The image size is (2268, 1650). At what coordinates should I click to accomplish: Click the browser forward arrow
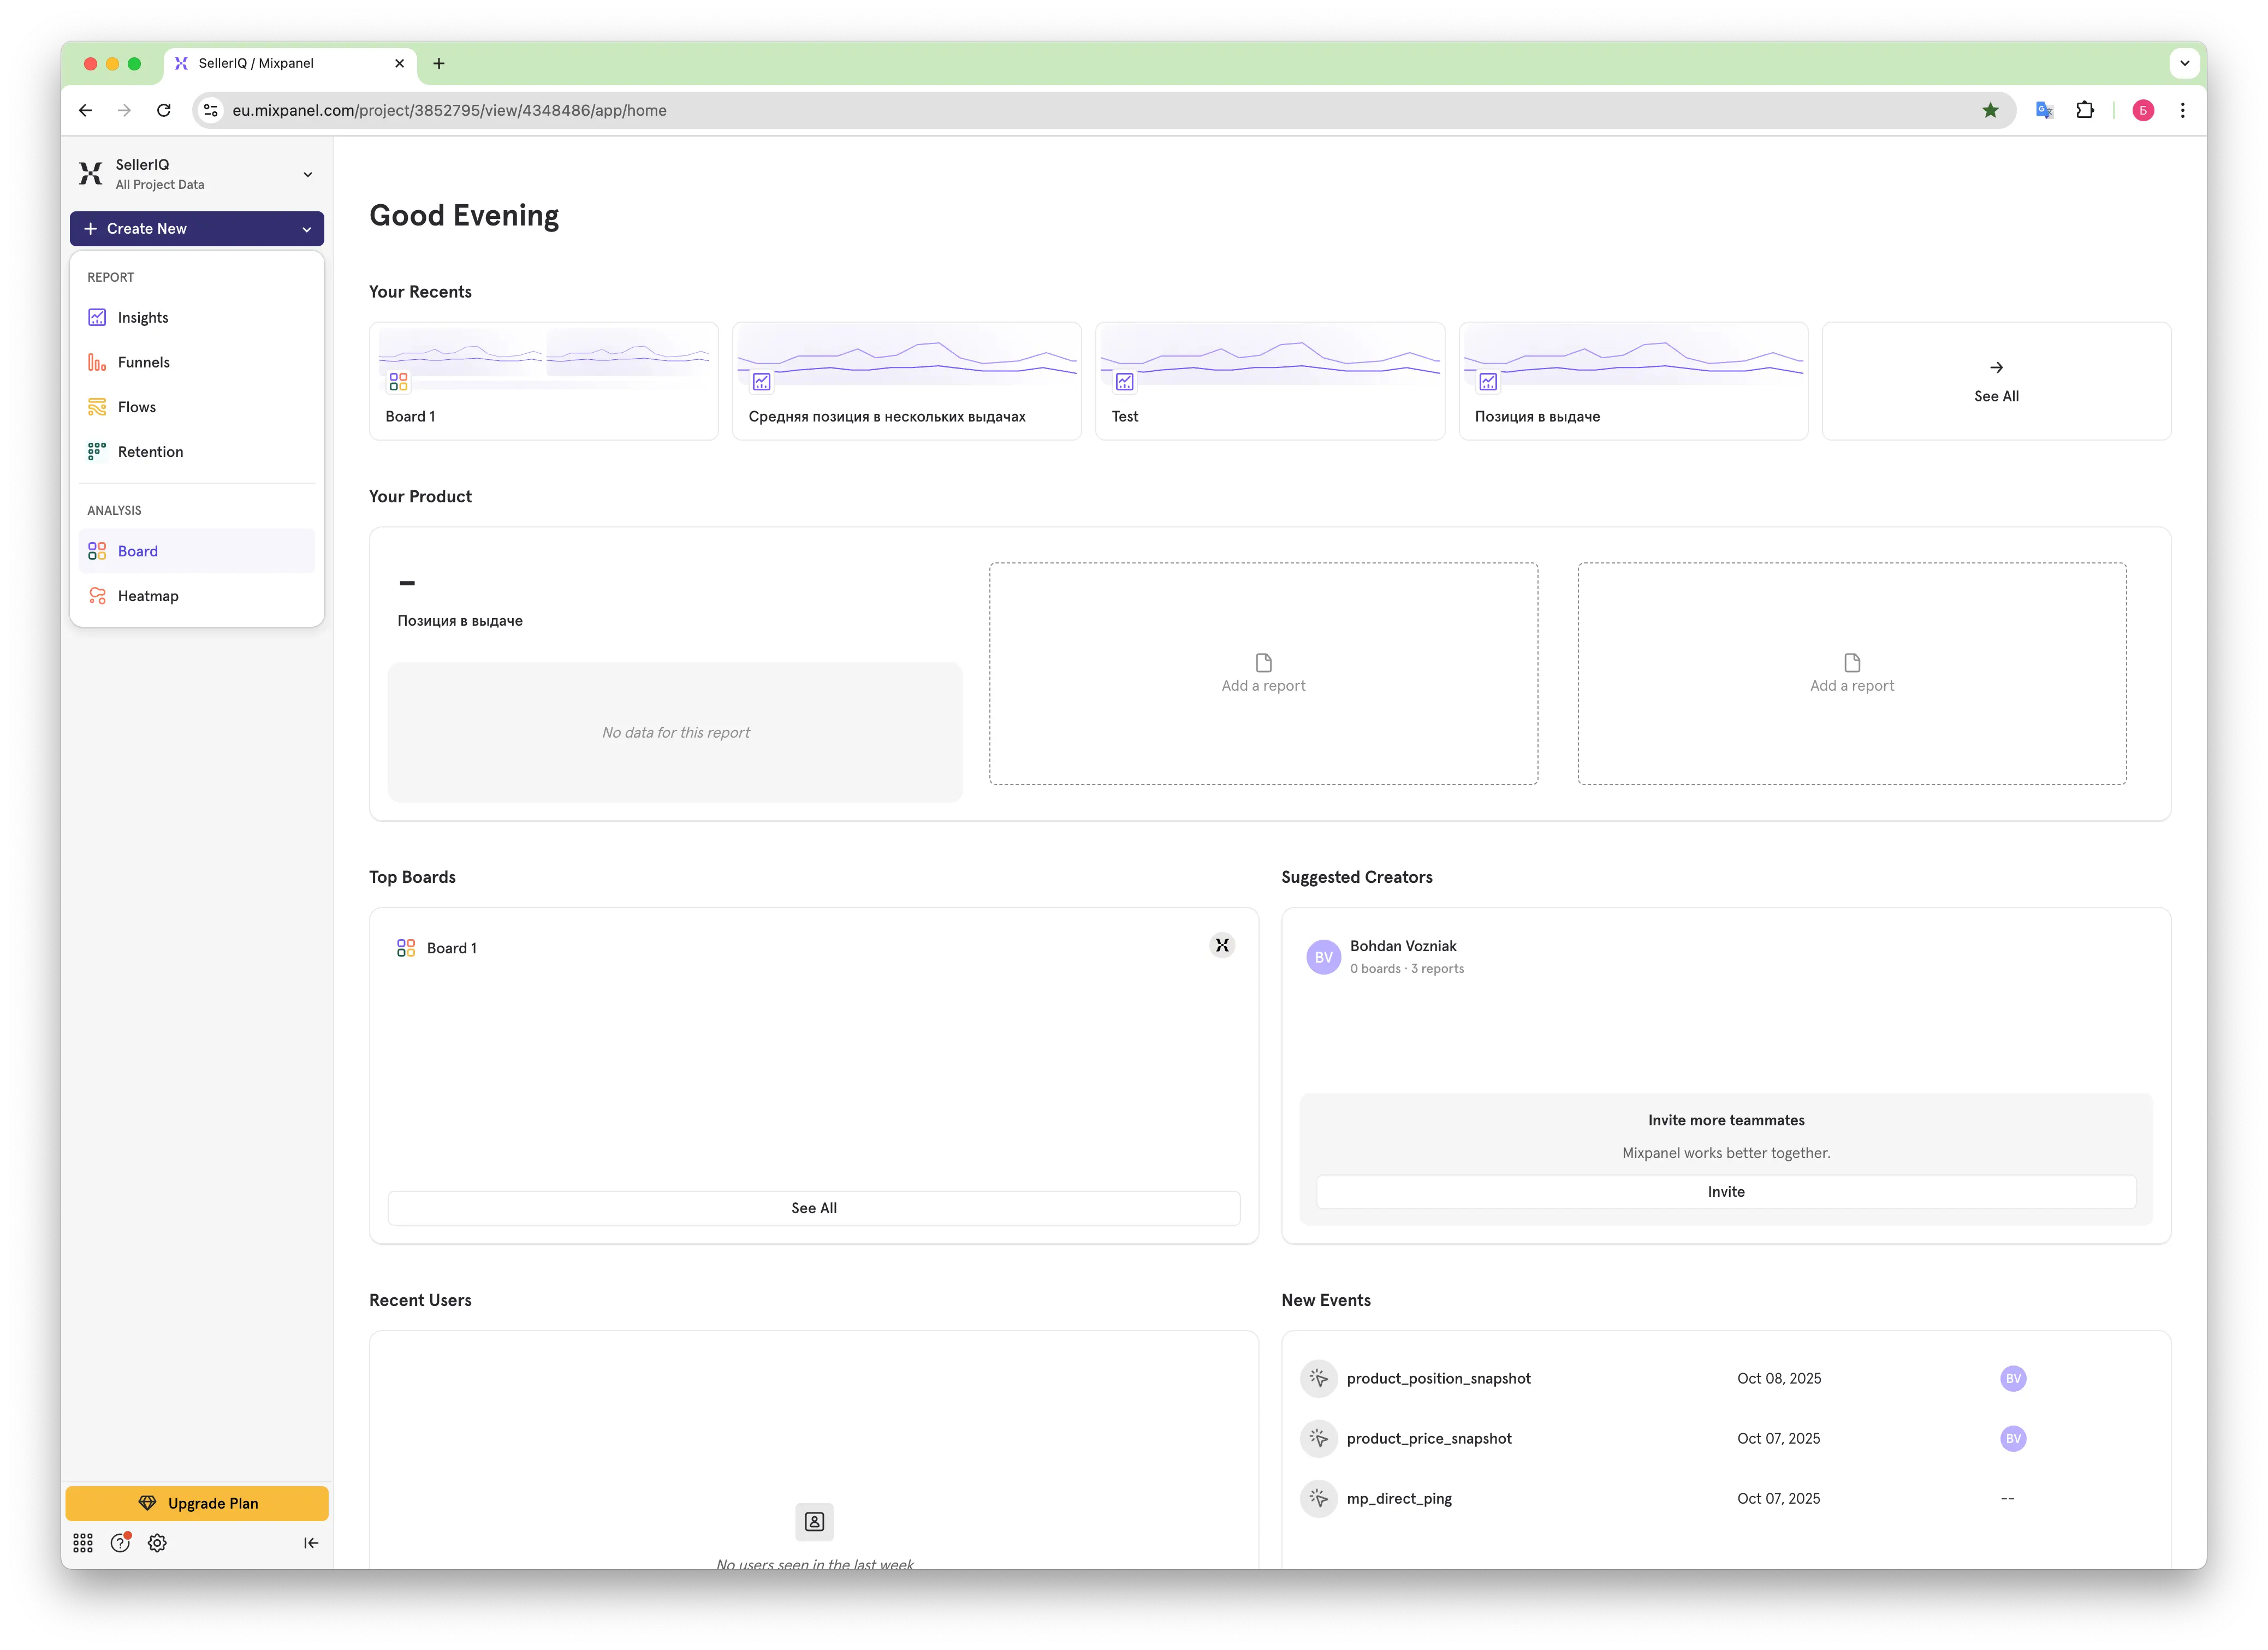click(x=124, y=111)
